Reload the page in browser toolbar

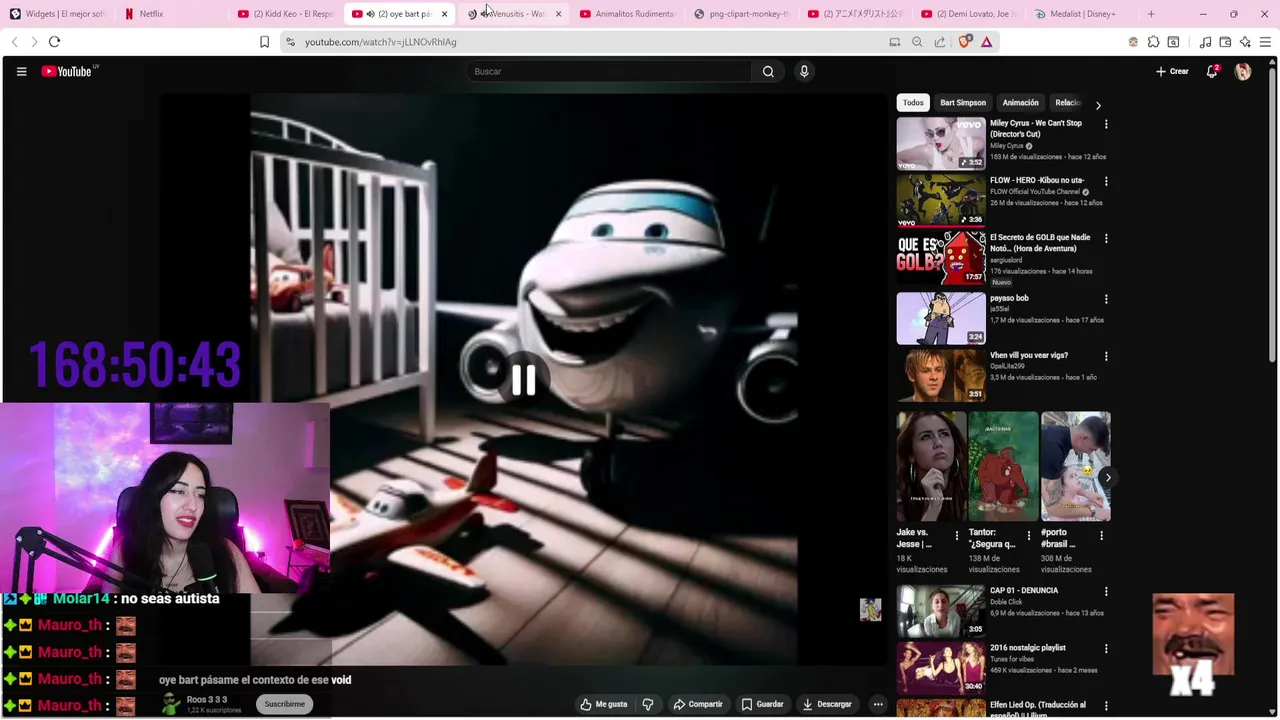[x=54, y=42]
